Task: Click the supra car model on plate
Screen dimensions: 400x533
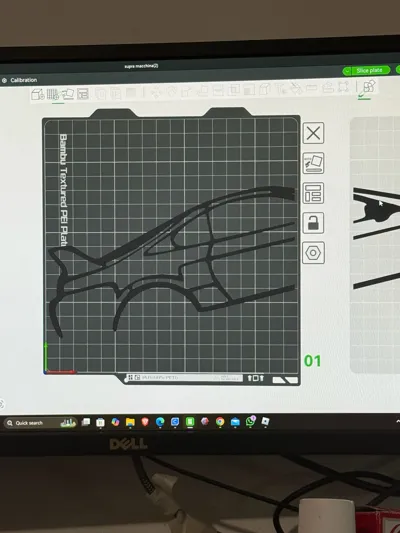Action: [172, 260]
